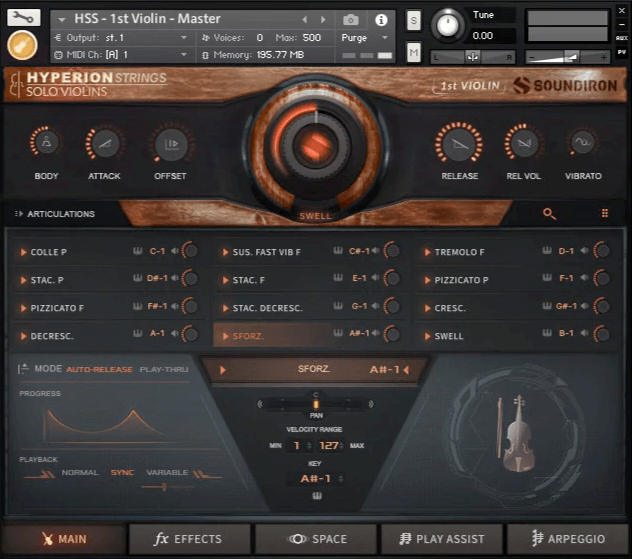Click the keyboard icon under the KEY field
Screen dimensions: 632x559
click(317, 496)
